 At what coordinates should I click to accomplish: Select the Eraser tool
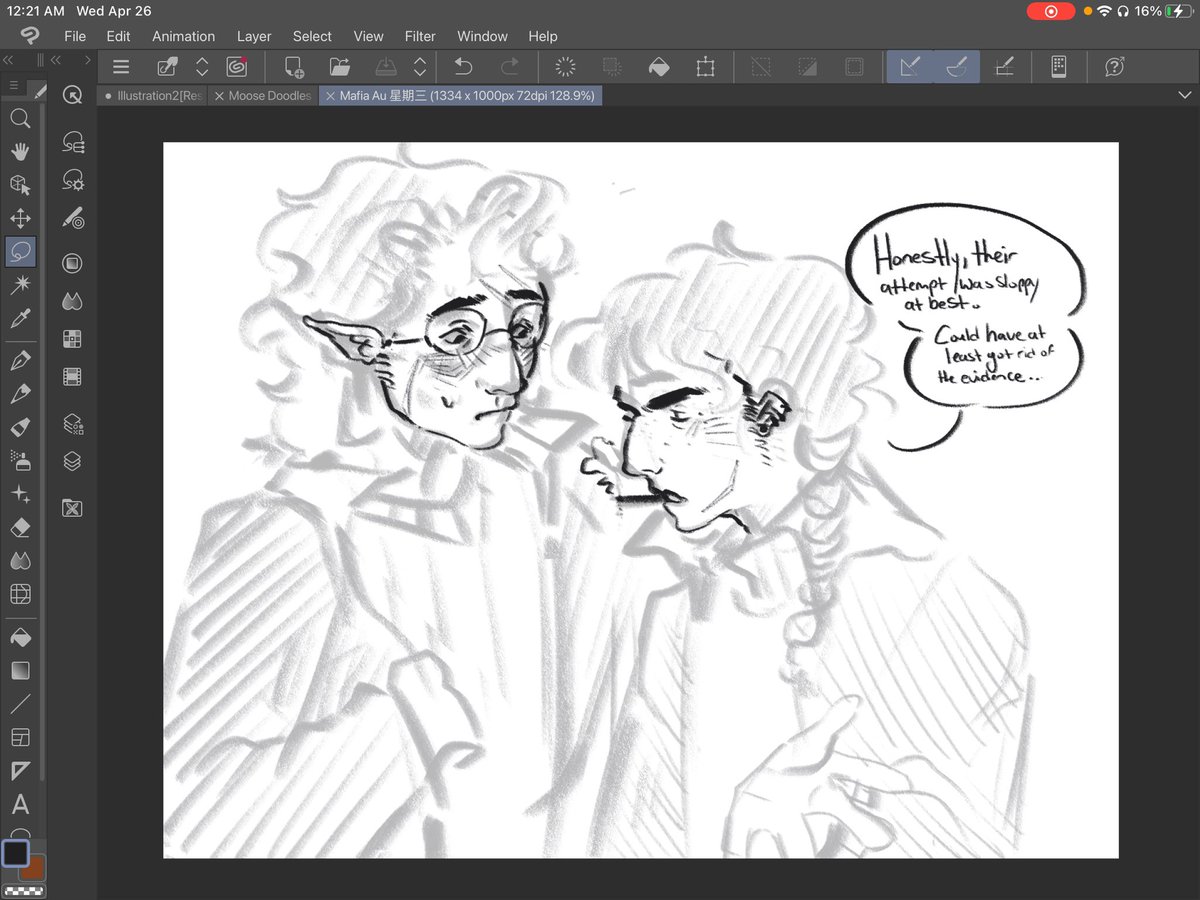click(20, 527)
